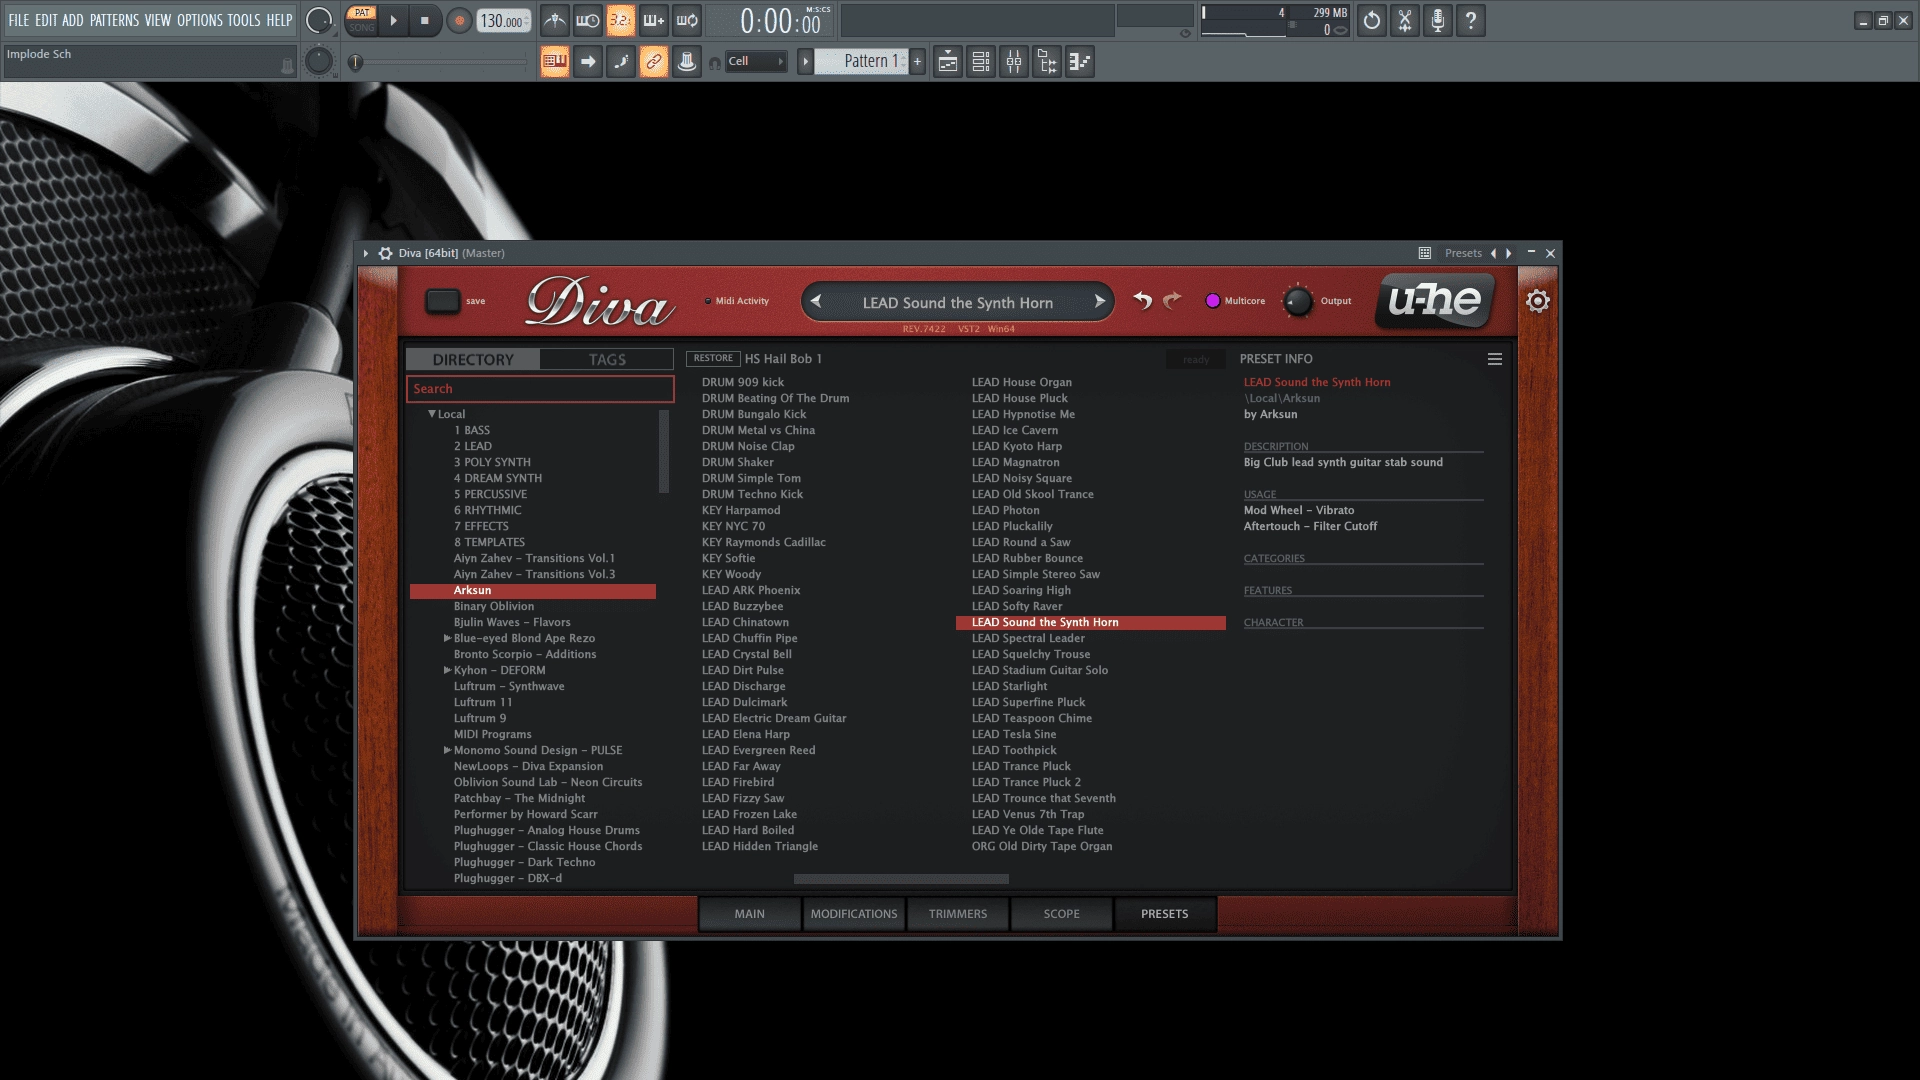The image size is (1920, 1080).
Task: Open the piano roll view
Action: [1080, 62]
